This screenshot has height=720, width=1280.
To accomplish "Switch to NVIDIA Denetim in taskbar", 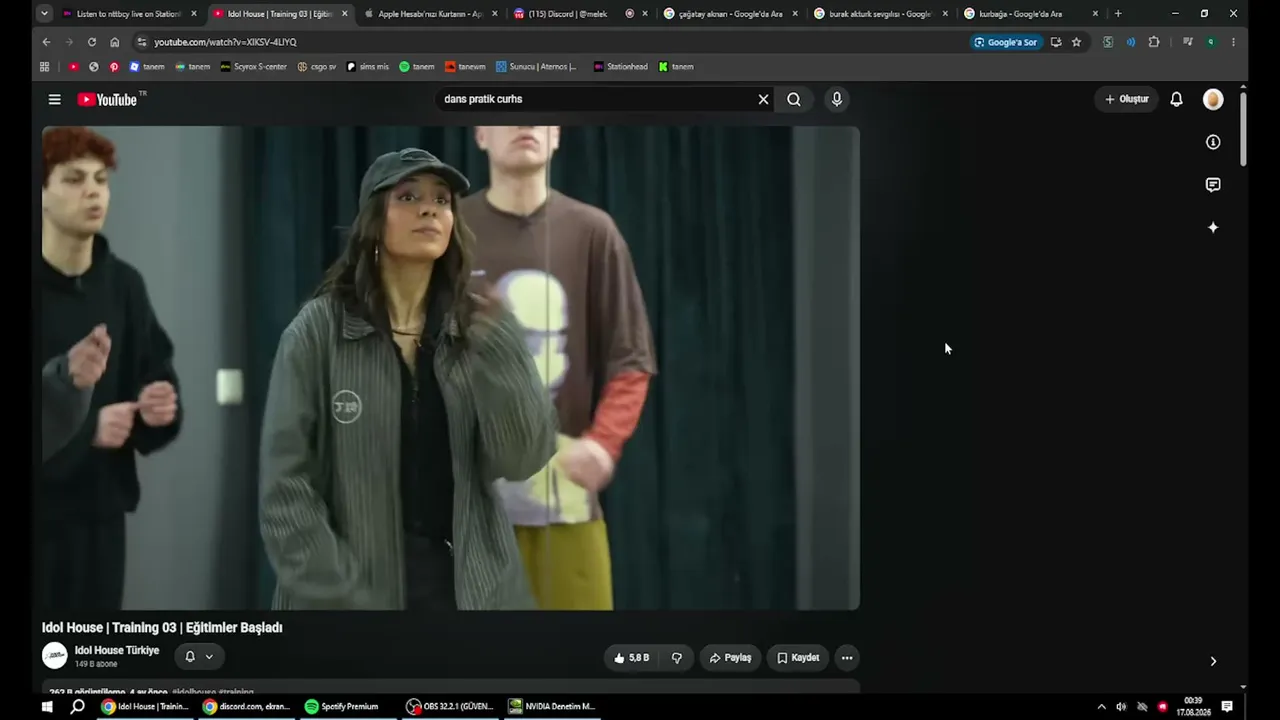I will point(551,706).
